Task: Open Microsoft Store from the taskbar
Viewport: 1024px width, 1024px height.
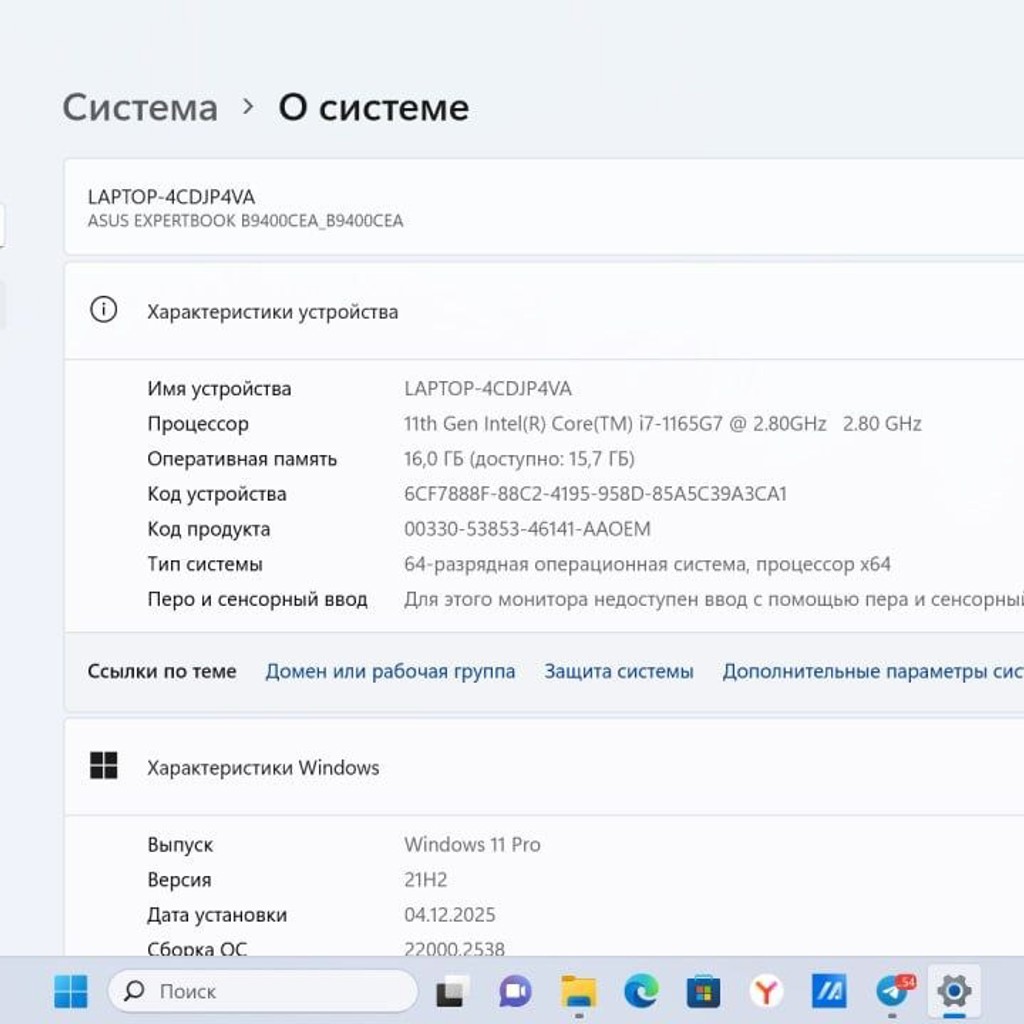Action: (x=703, y=992)
